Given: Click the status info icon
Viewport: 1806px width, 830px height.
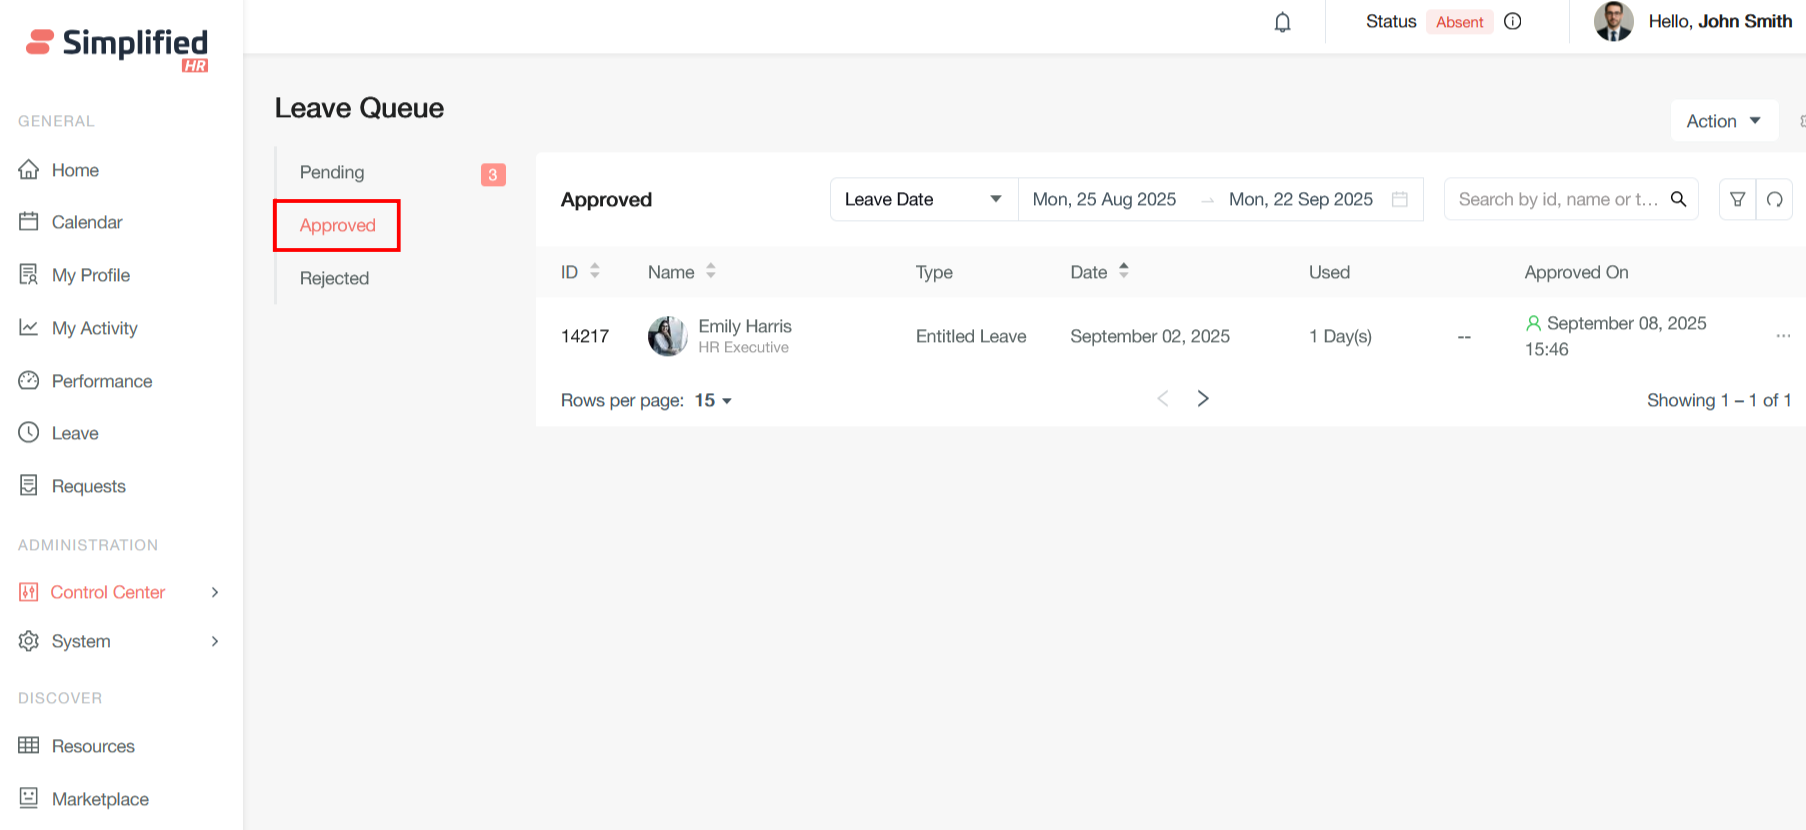Looking at the screenshot, I should (1513, 21).
